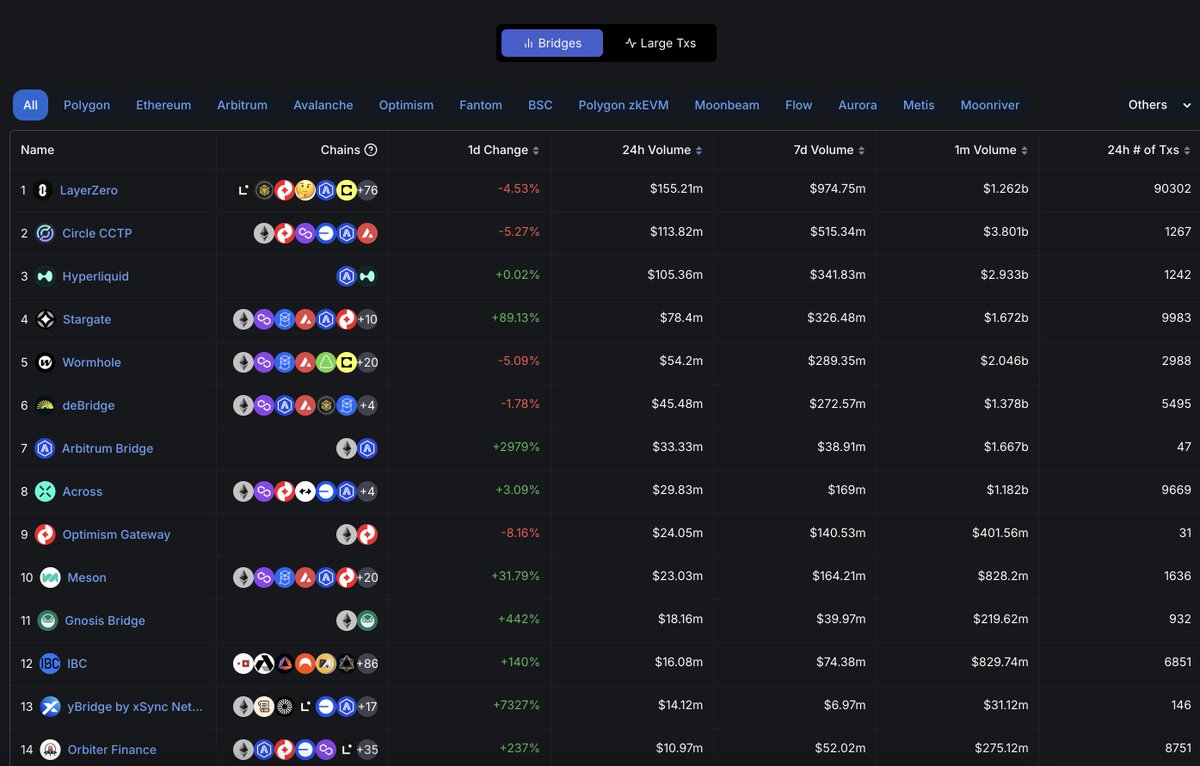
Task: Open the Optimism Gateway link
Action: [116, 534]
